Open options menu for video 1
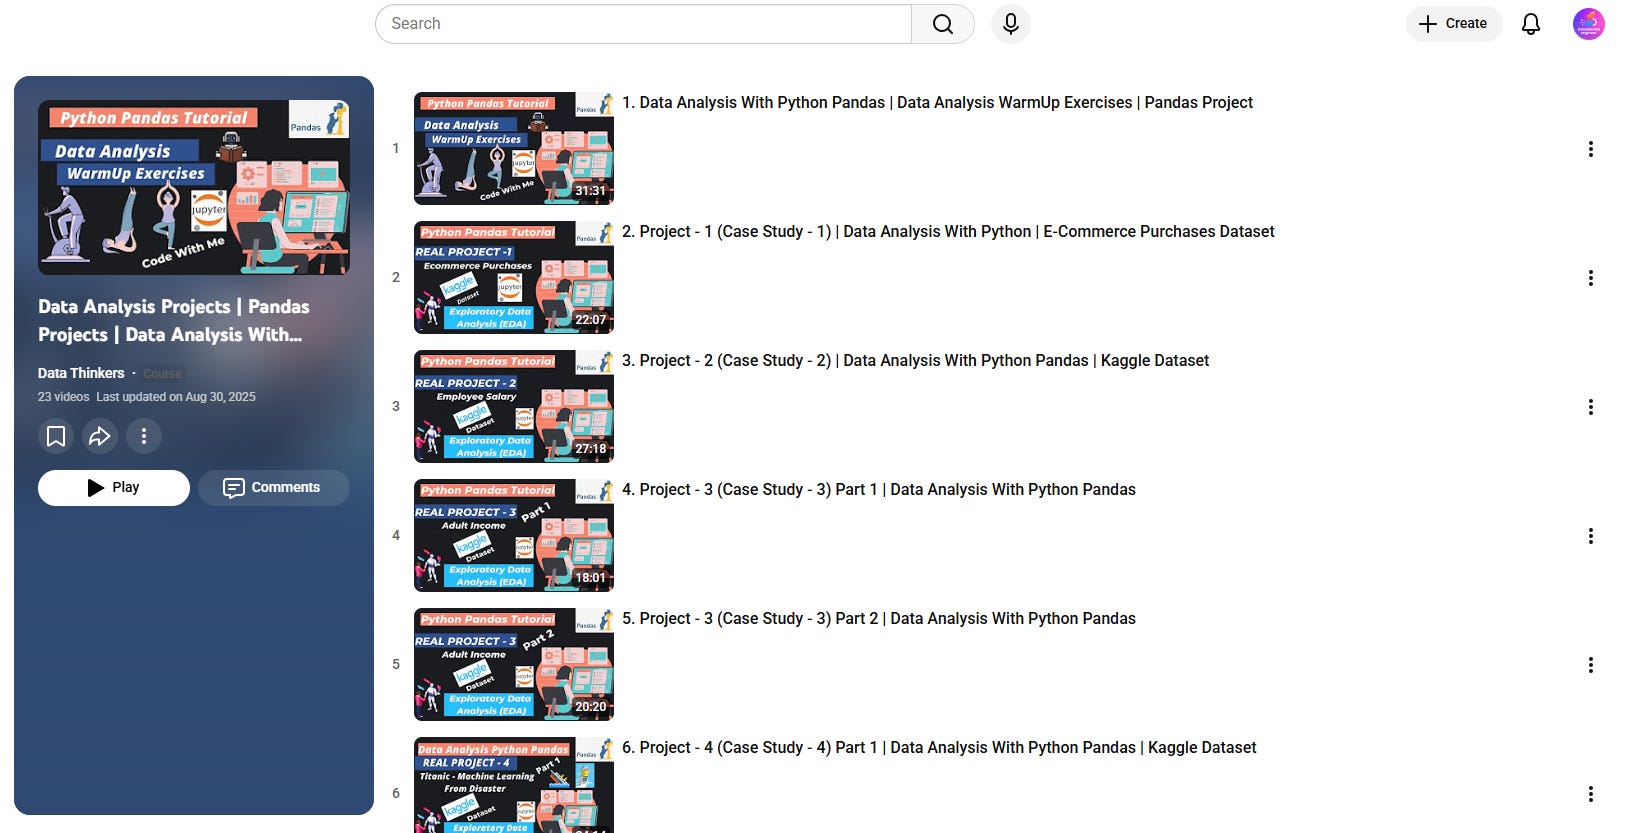 point(1591,149)
